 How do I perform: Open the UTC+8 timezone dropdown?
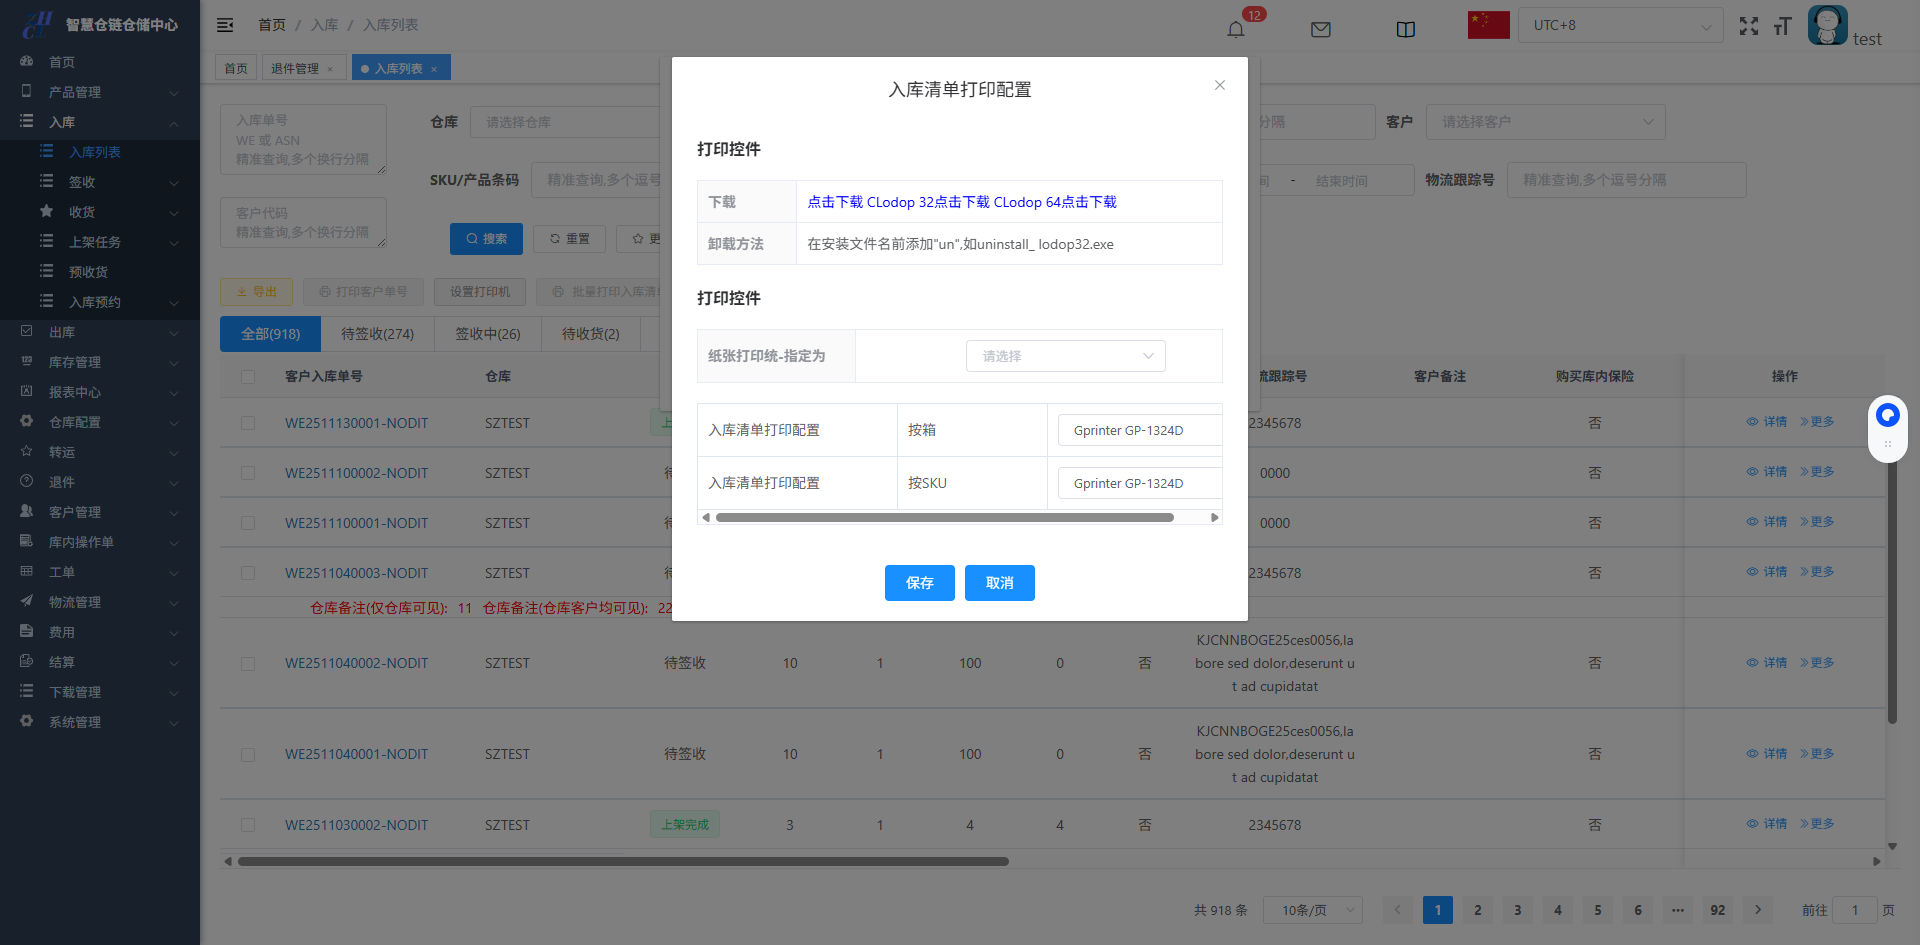pyautogui.click(x=1620, y=25)
